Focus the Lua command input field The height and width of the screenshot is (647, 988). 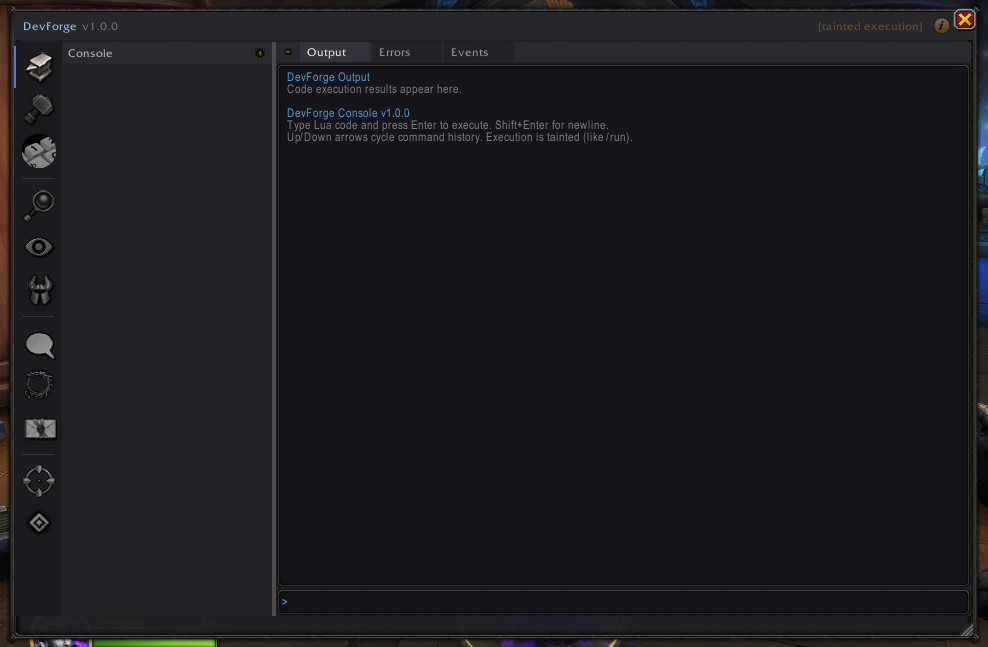coord(622,601)
